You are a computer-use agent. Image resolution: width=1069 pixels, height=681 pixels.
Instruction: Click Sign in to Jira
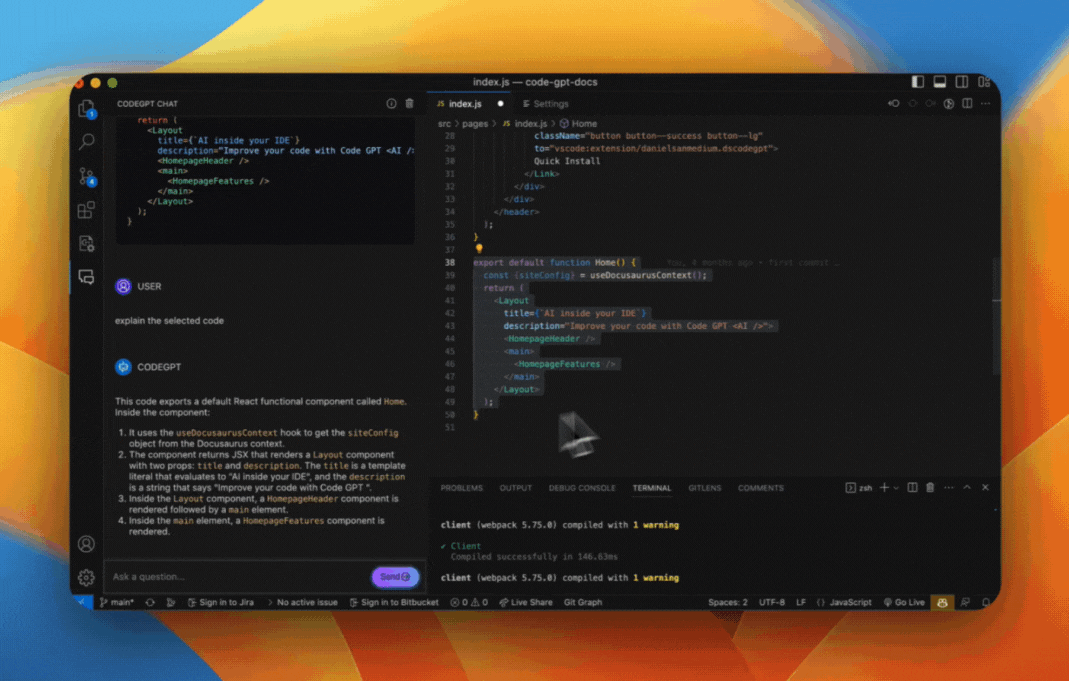click(221, 603)
